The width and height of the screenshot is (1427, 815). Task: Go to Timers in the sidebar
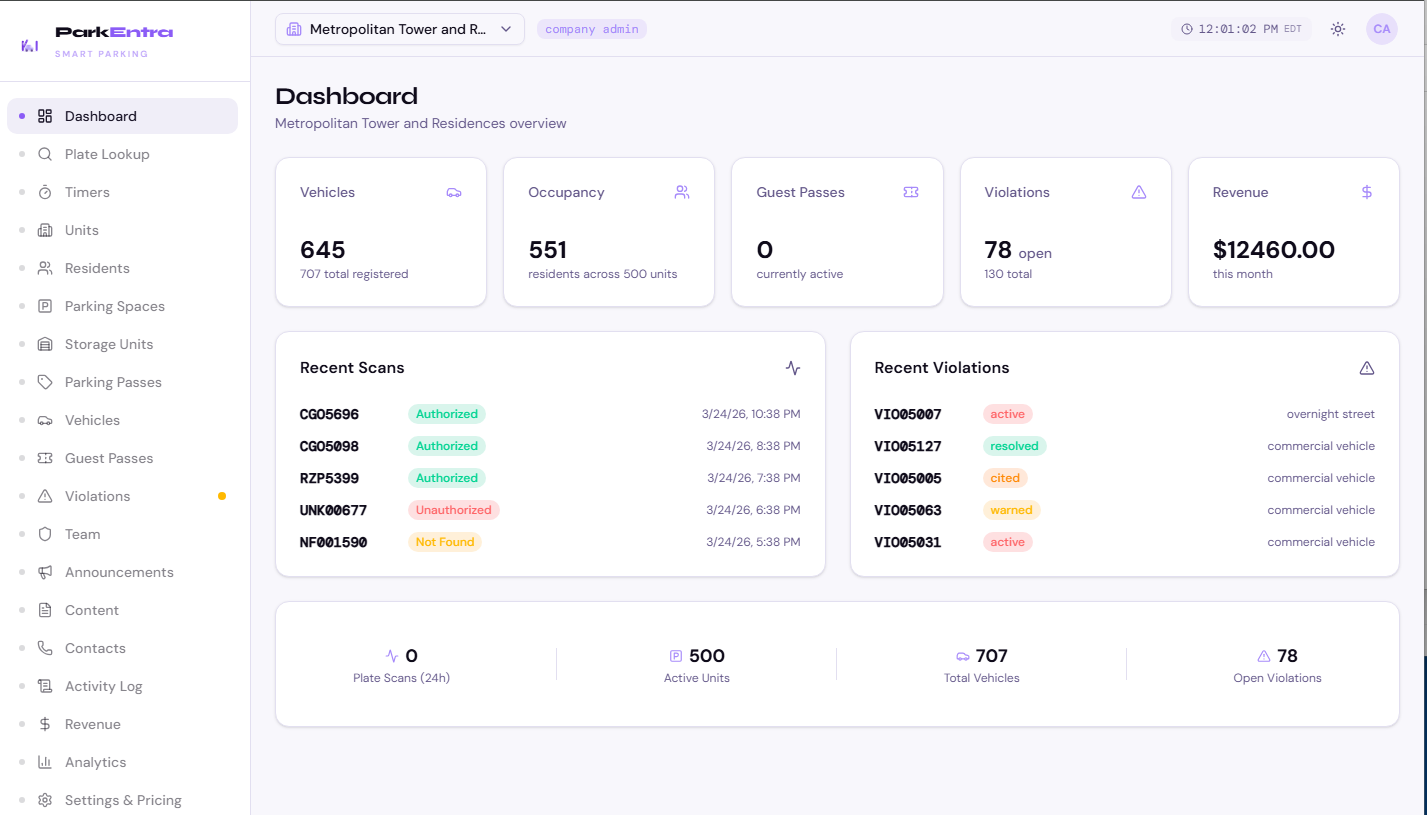point(87,192)
